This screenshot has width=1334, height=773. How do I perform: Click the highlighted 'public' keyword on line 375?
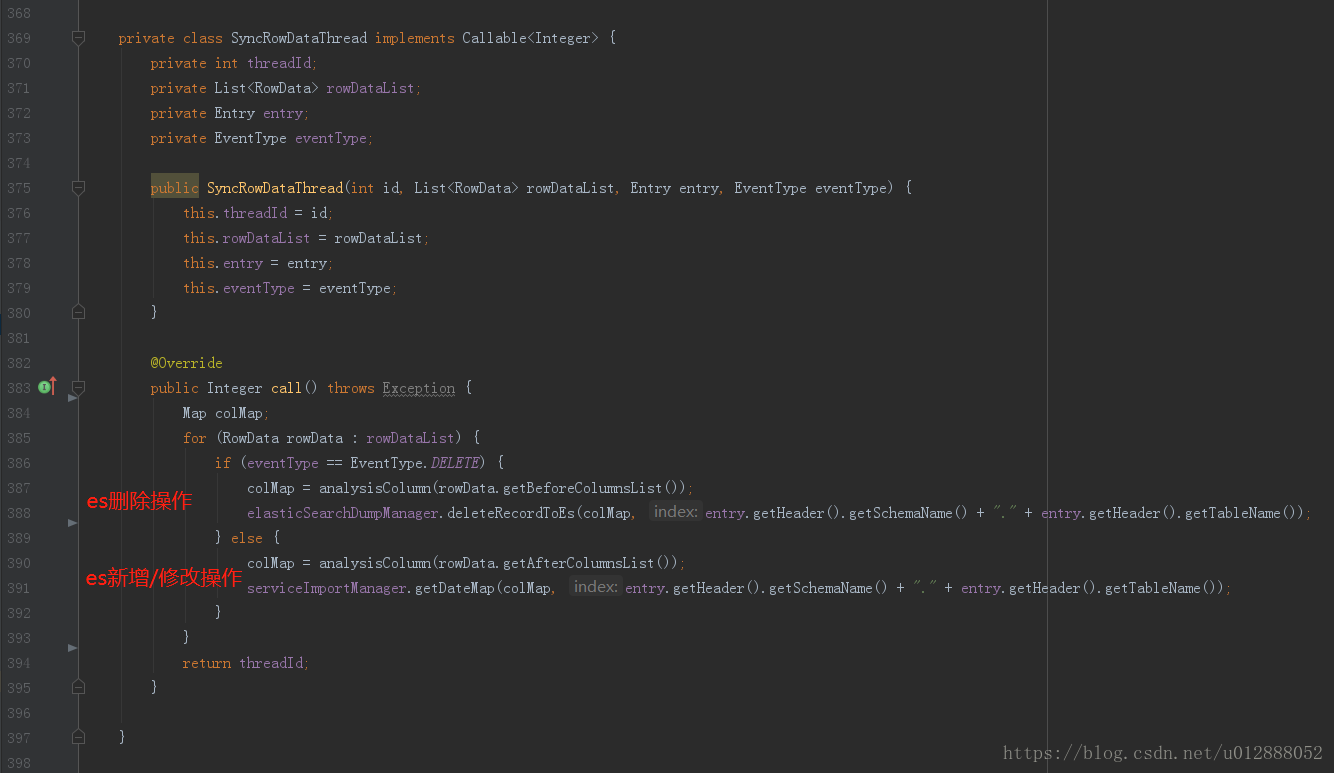point(175,188)
